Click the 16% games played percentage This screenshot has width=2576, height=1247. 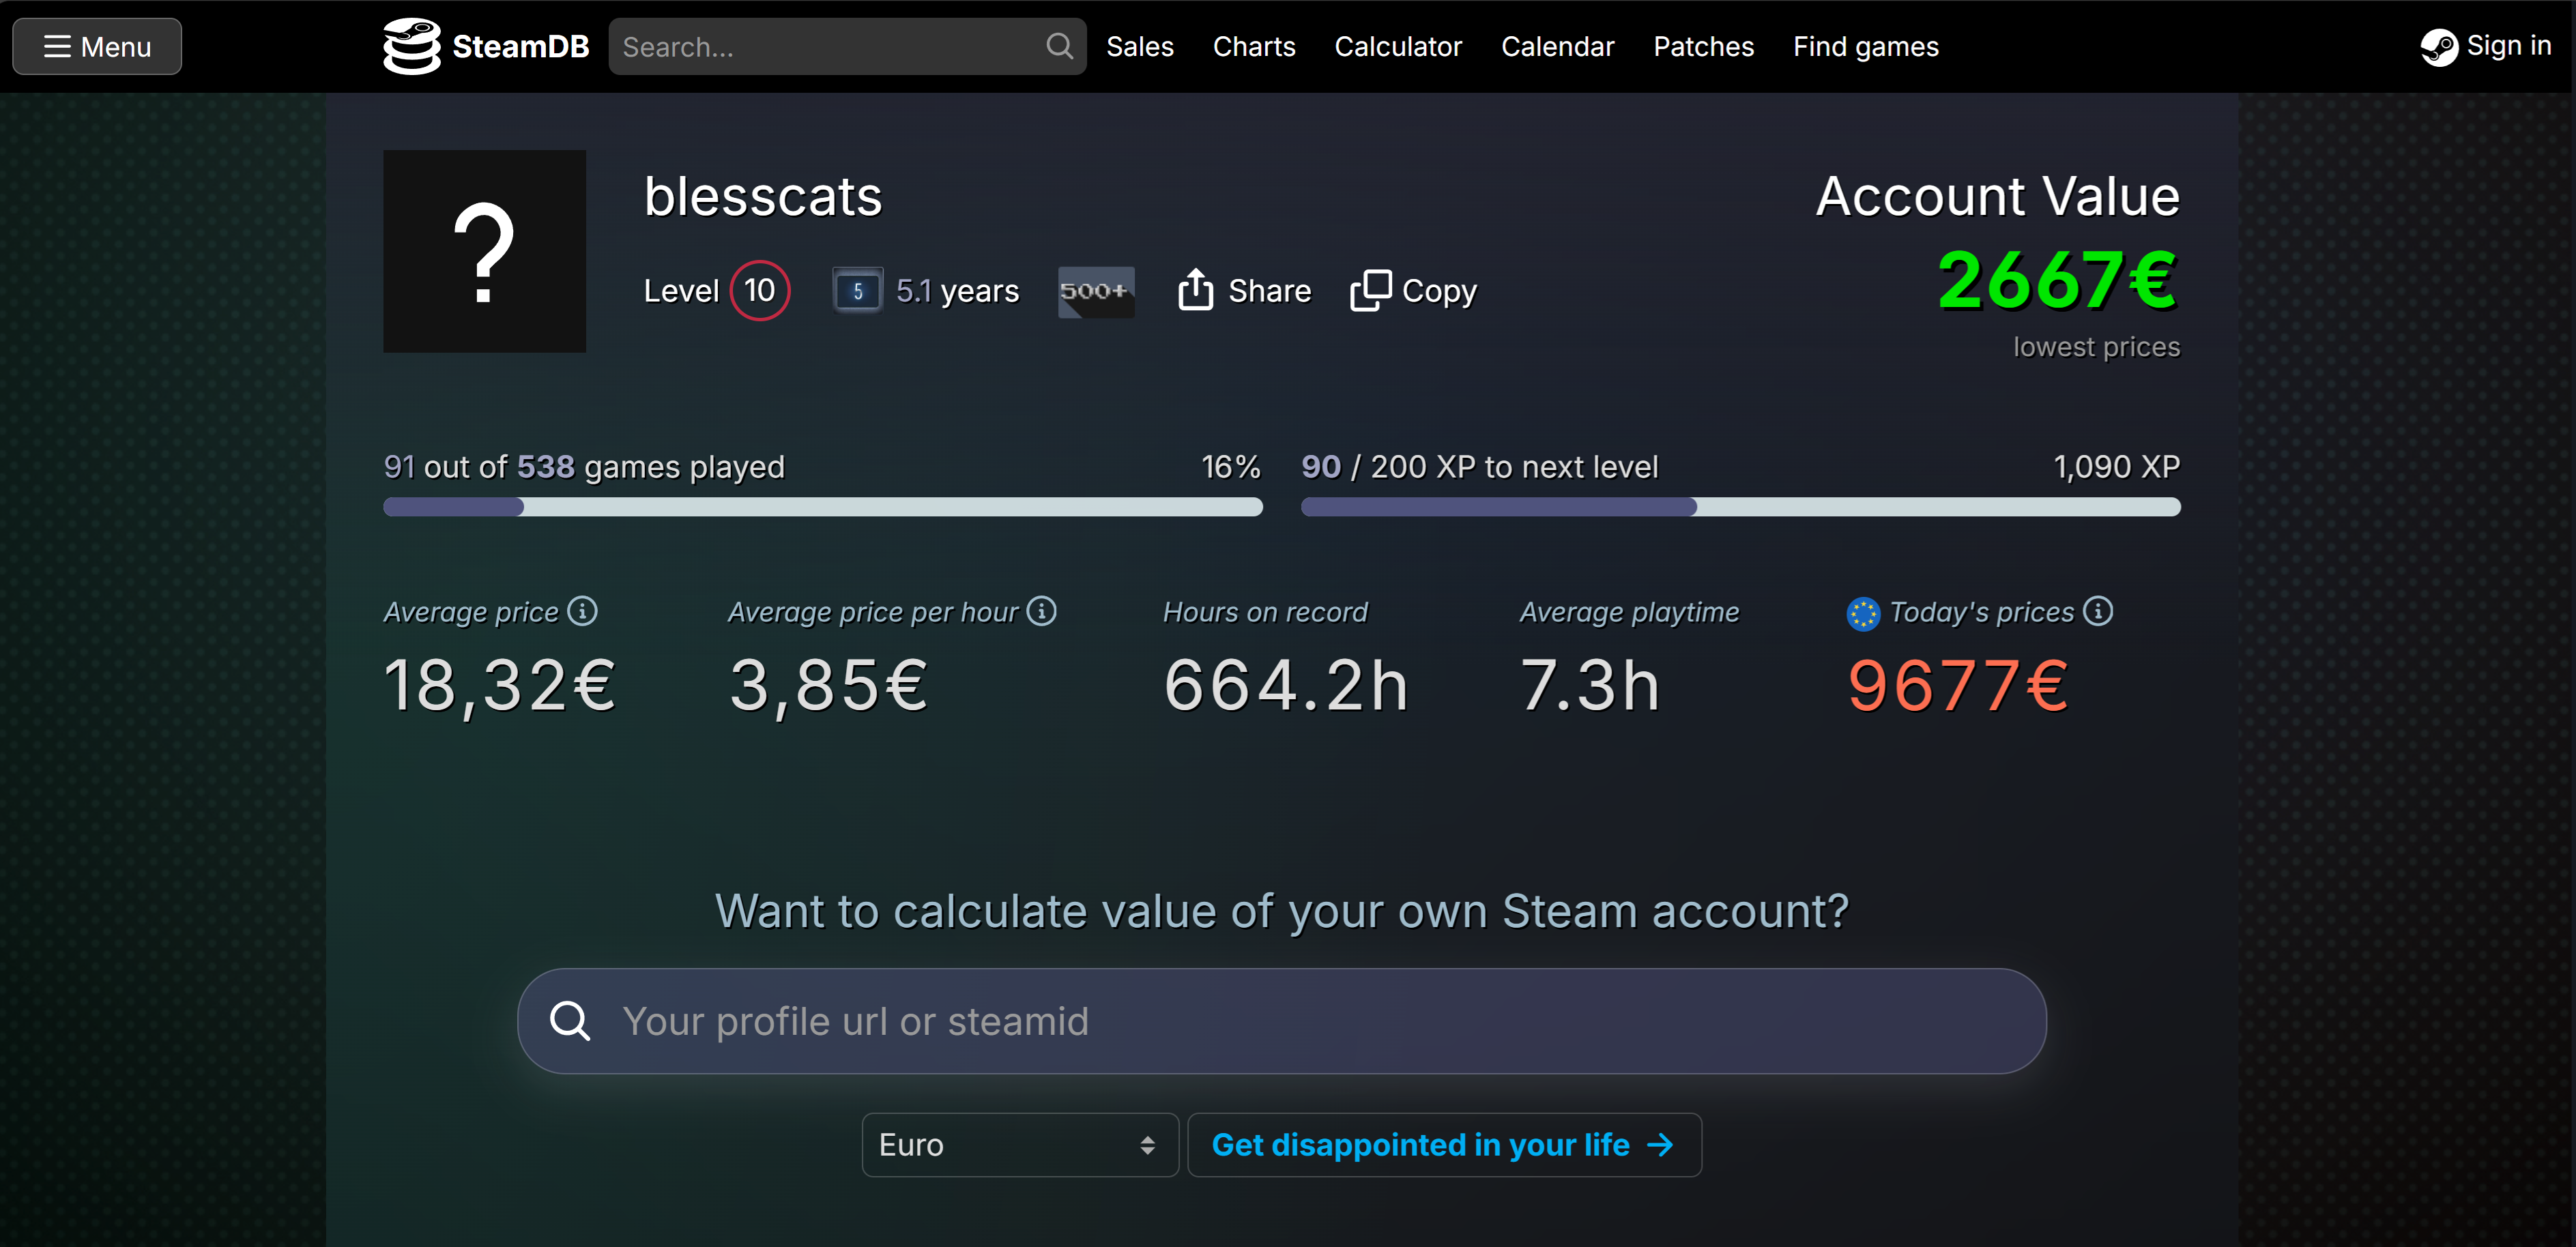pyautogui.click(x=1231, y=467)
